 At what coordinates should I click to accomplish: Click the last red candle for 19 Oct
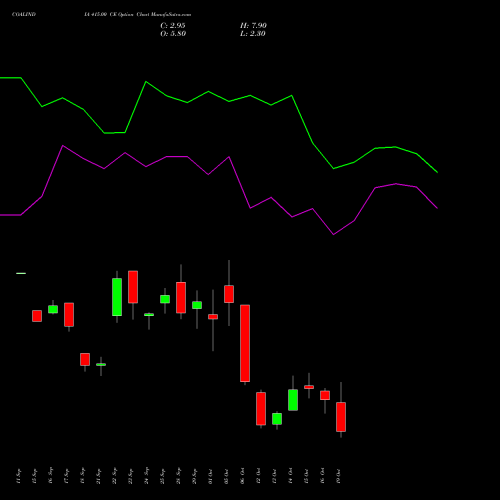coord(341,417)
